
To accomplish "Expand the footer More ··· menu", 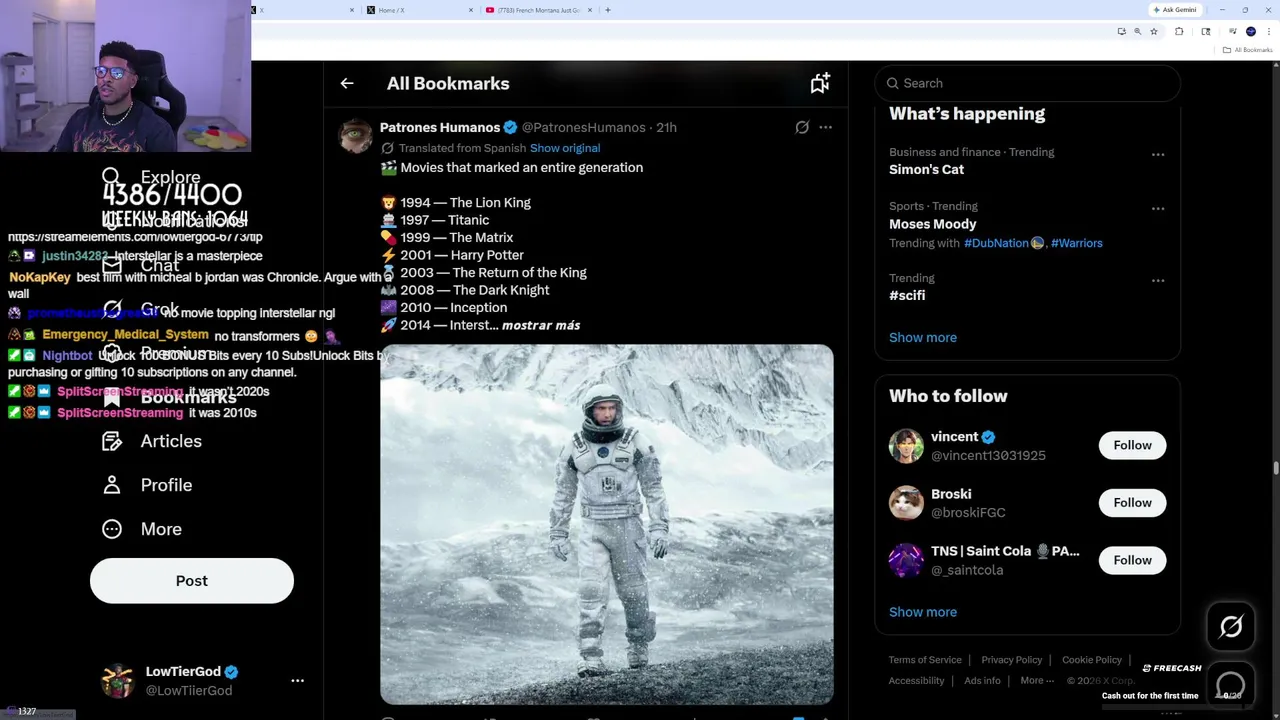I will coord(1037,681).
